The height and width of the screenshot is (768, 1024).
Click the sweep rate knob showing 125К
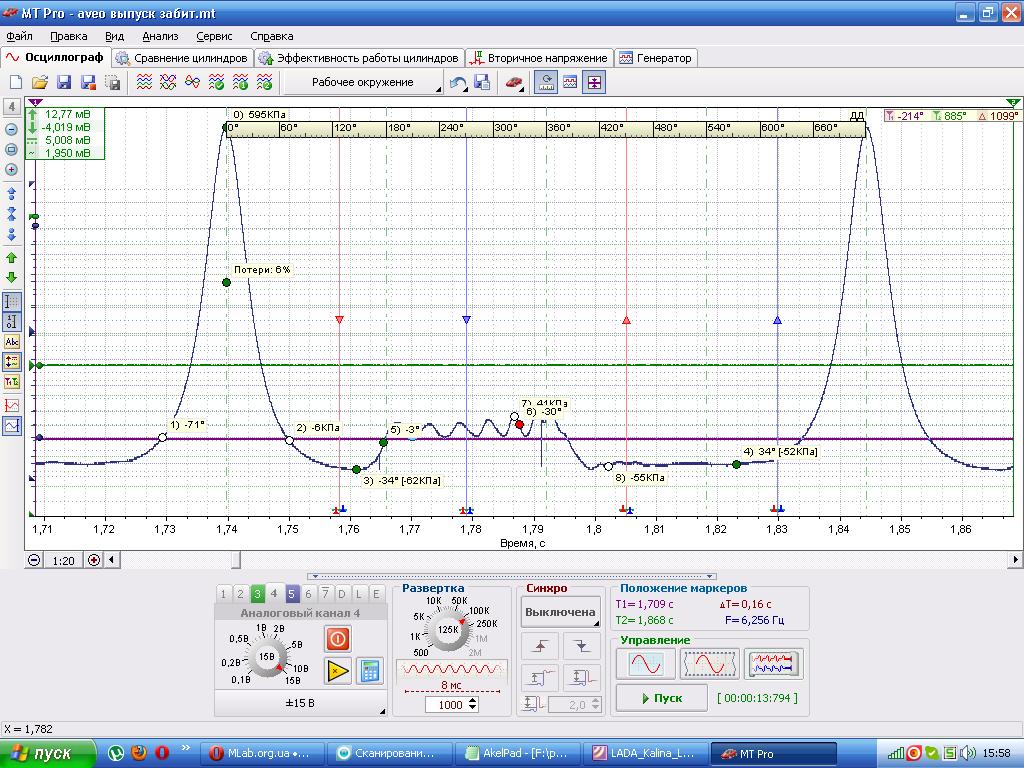(448, 629)
